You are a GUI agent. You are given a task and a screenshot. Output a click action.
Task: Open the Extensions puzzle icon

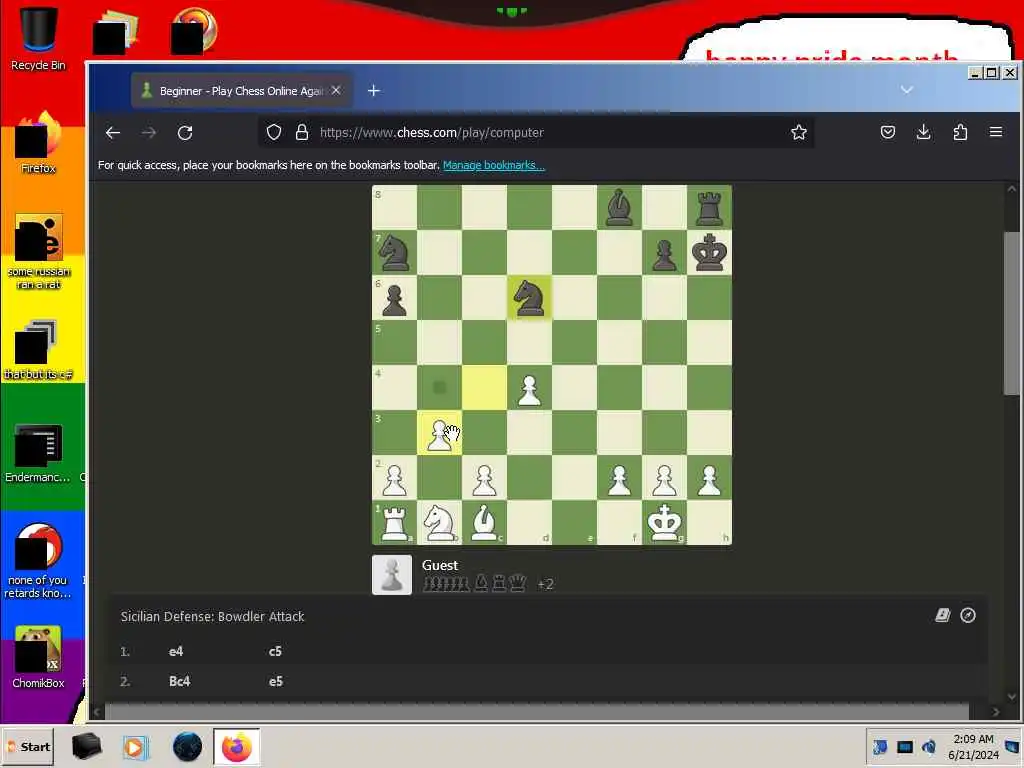coord(960,133)
